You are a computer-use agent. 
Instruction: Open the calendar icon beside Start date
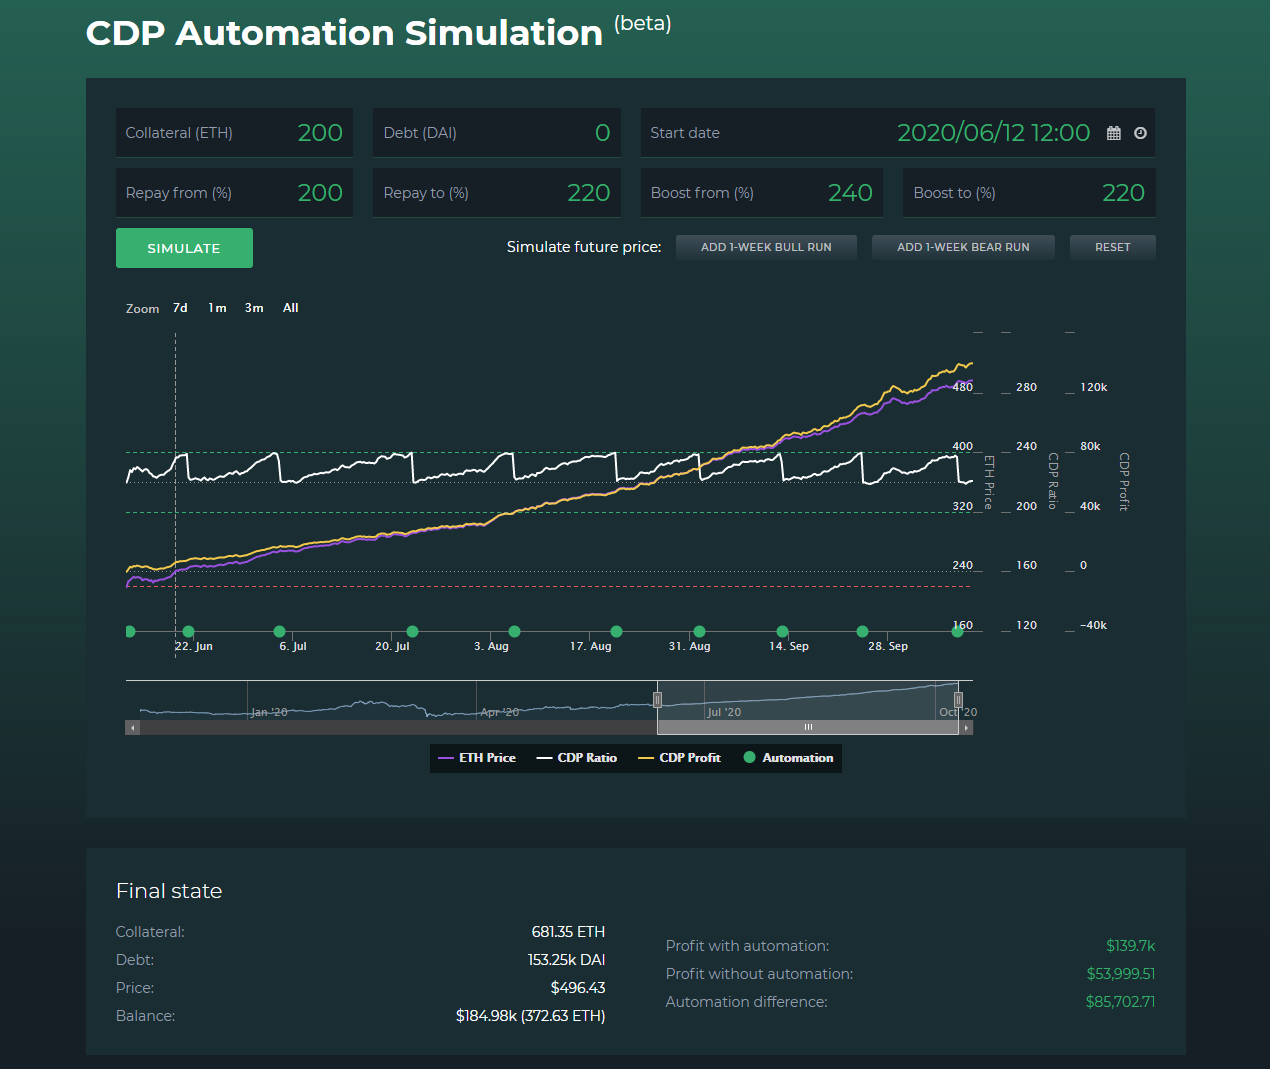click(x=1114, y=132)
